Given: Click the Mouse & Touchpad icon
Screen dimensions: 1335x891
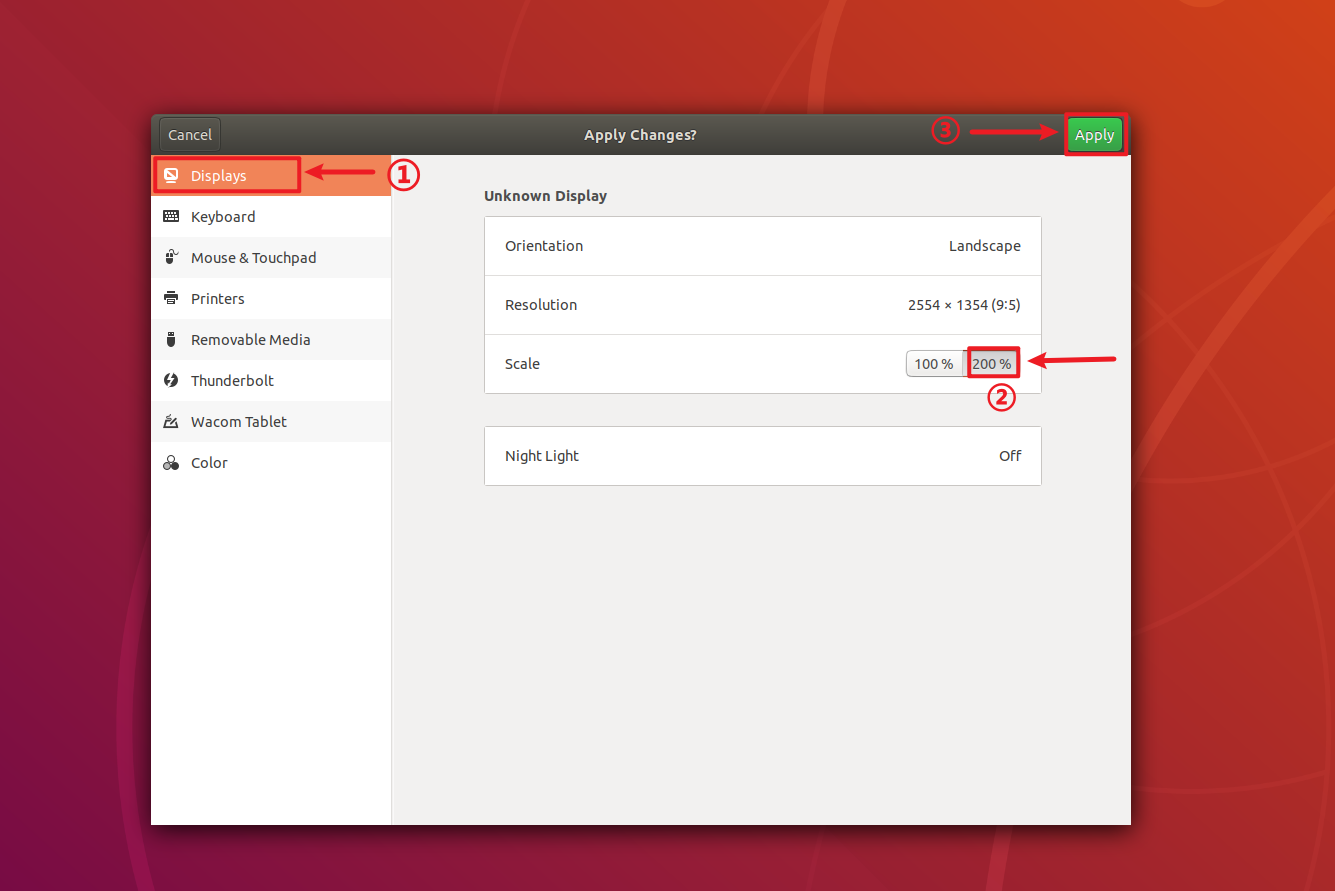Looking at the screenshot, I should pyautogui.click(x=171, y=258).
